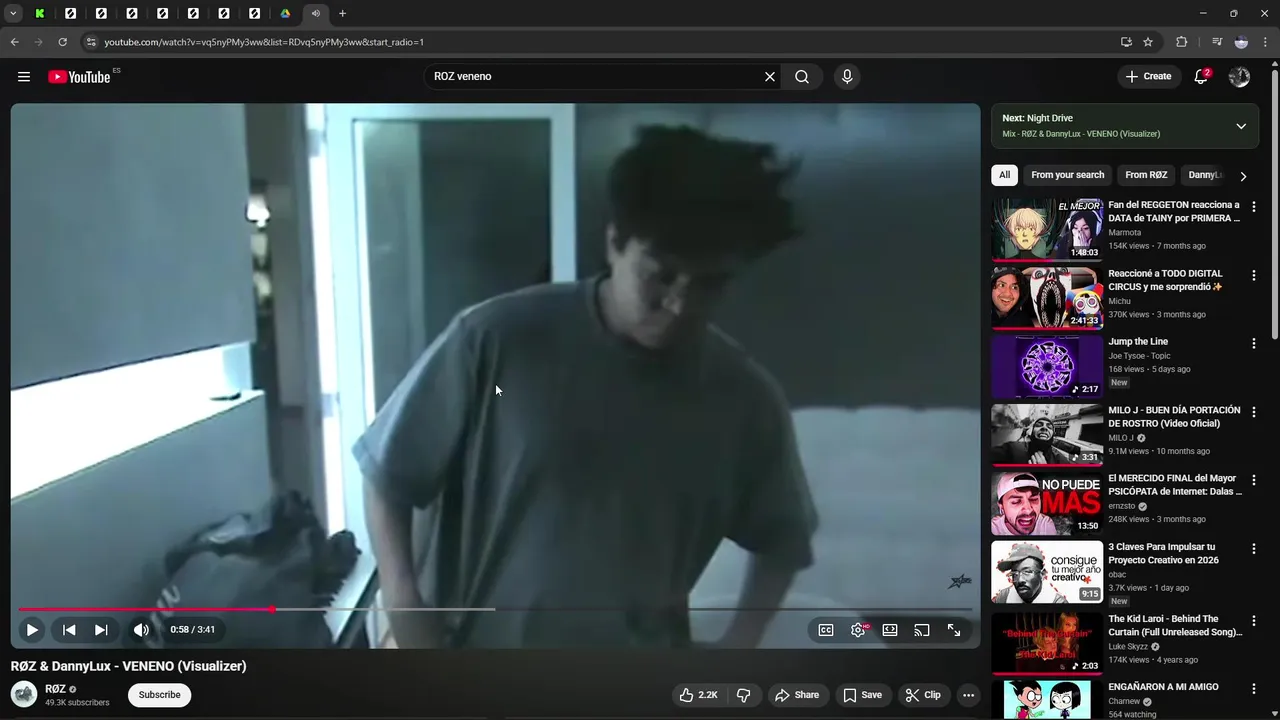This screenshot has height=720, width=1280.
Task: View site information icon in address bar
Action: pyautogui.click(x=90, y=42)
